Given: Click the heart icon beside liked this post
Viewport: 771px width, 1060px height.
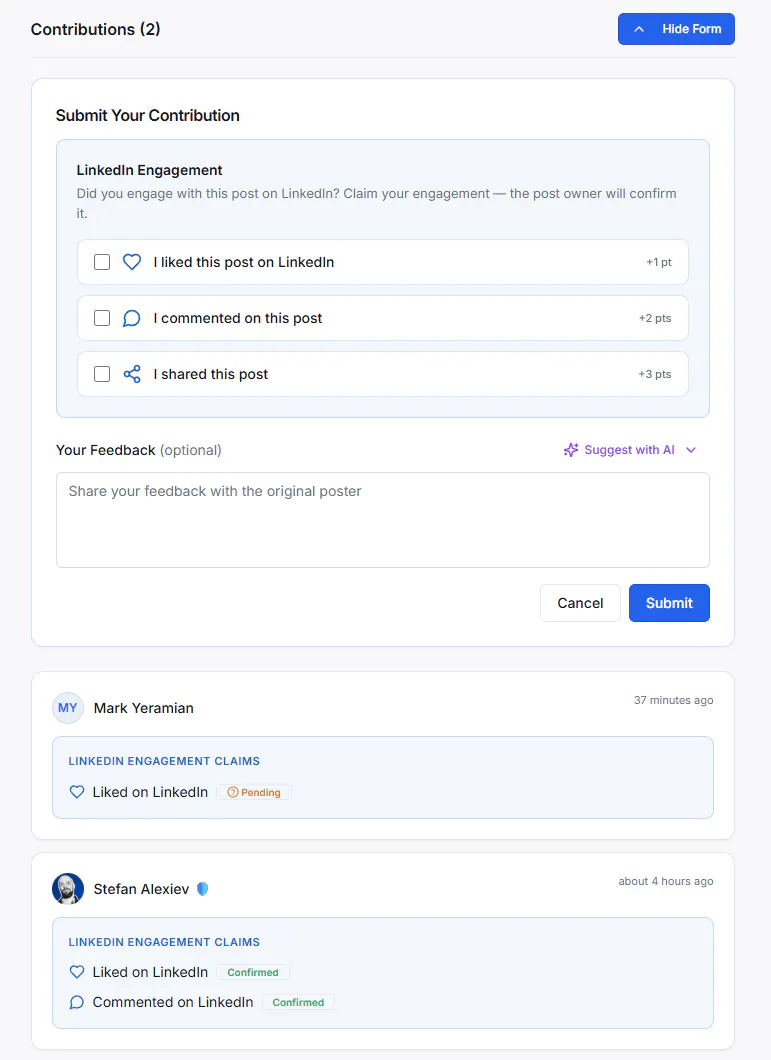Looking at the screenshot, I should (132, 262).
